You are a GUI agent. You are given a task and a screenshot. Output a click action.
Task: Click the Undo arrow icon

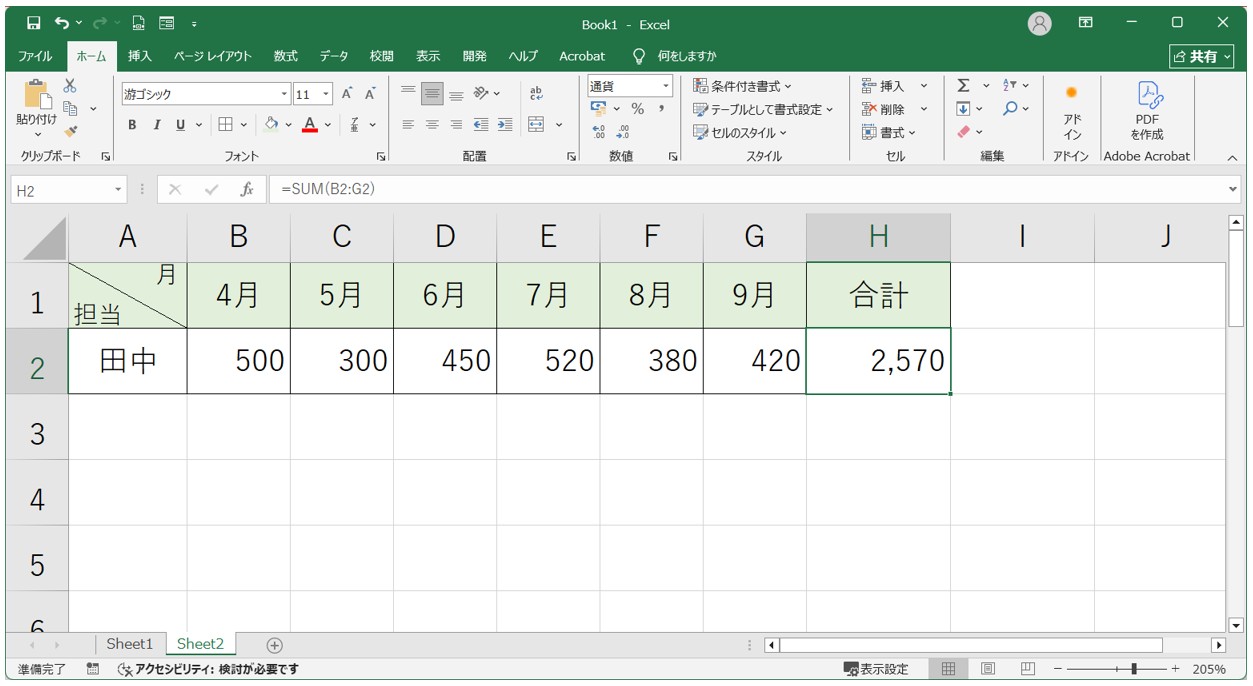(x=63, y=23)
